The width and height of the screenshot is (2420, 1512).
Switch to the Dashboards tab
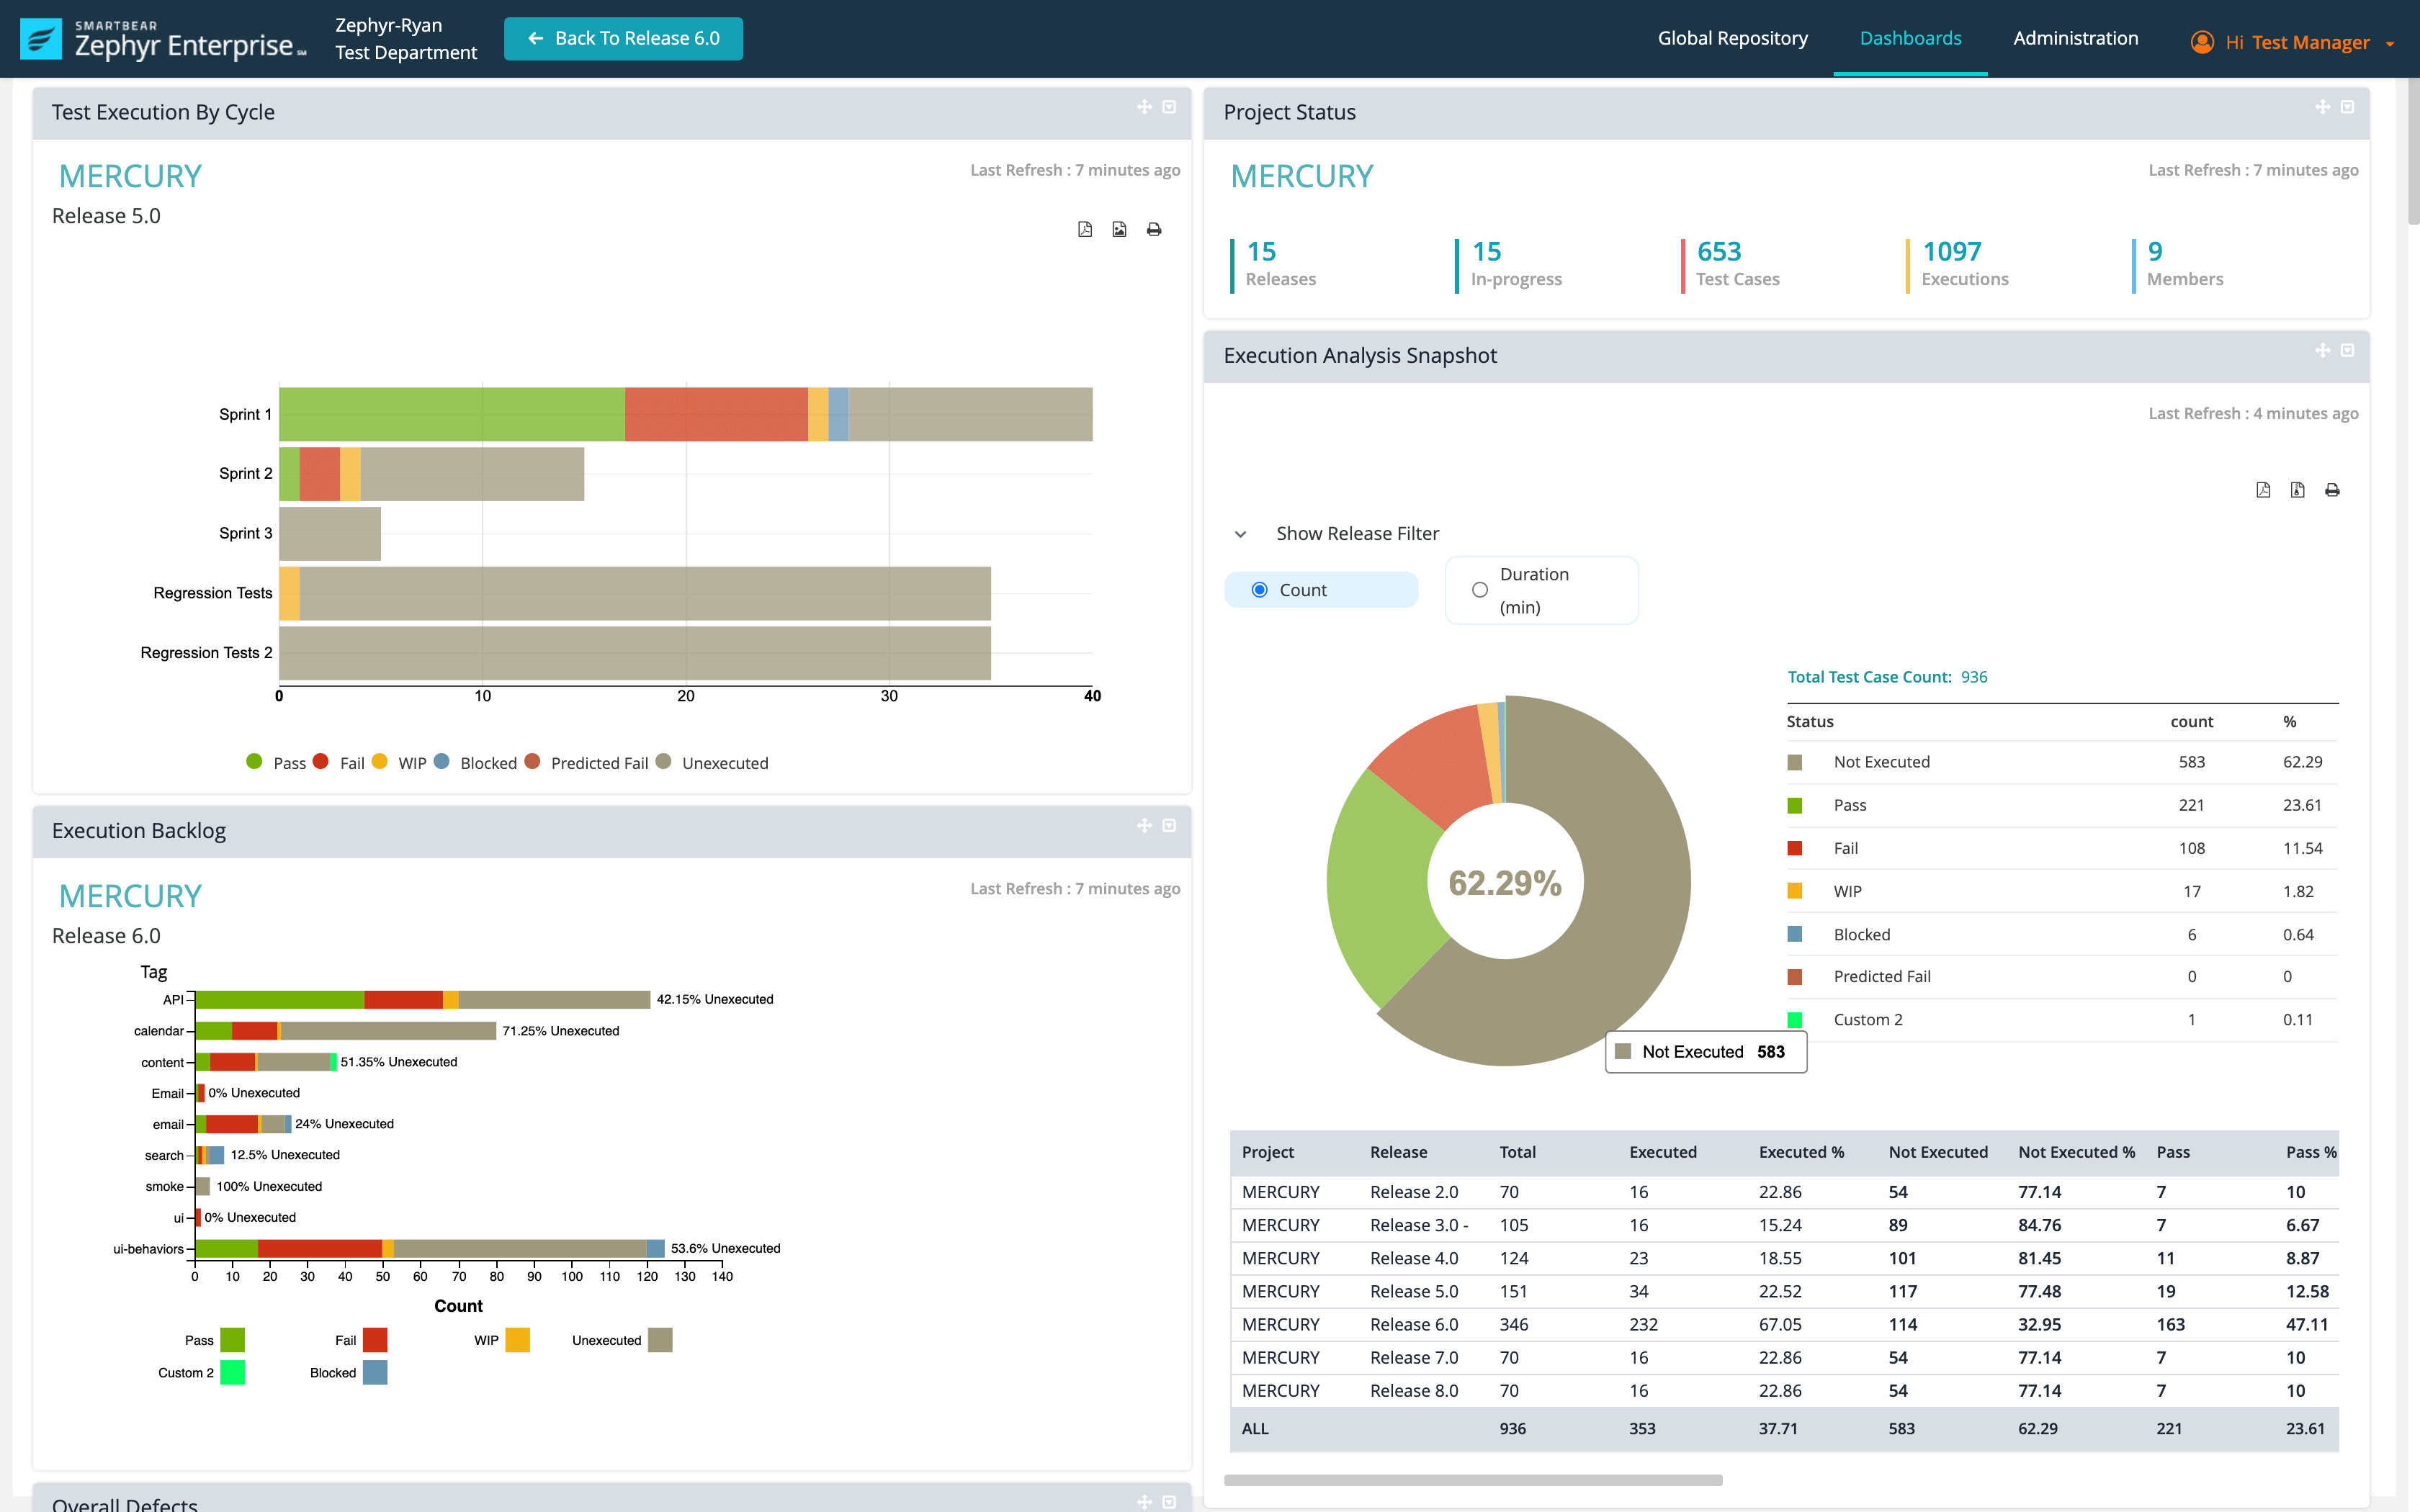pos(1910,38)
